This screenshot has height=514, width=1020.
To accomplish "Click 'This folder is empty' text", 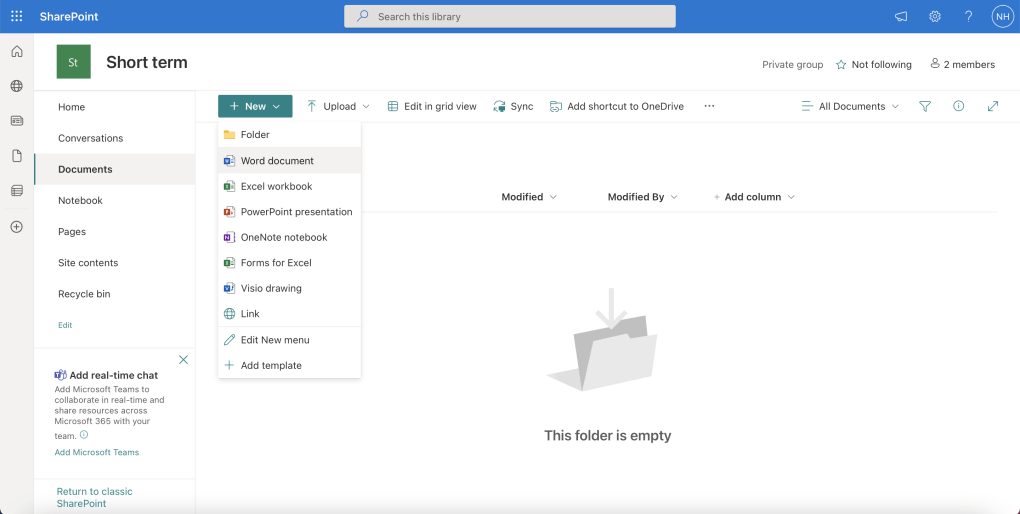I will tap(608, 435).
